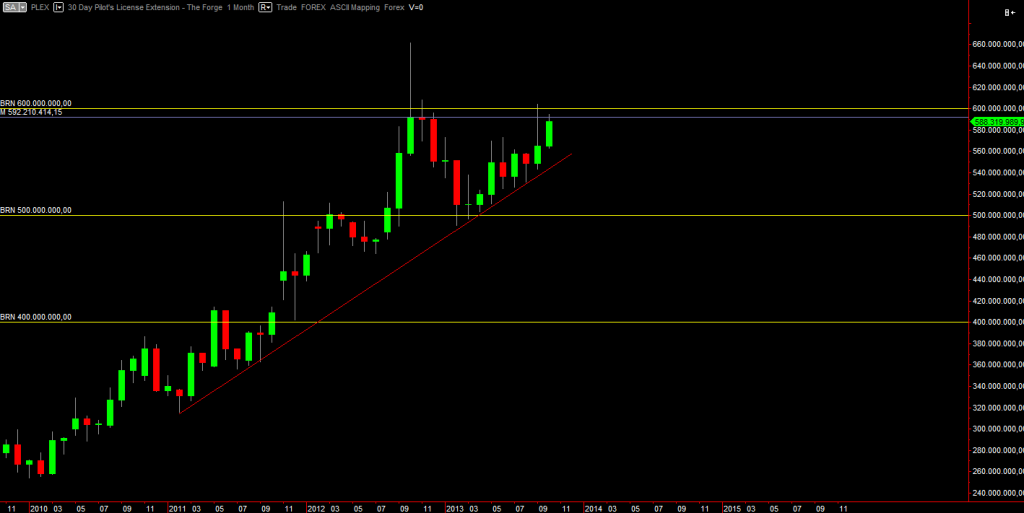Open the SA dropdown at the chart's top-left

[x=13, y=7]
